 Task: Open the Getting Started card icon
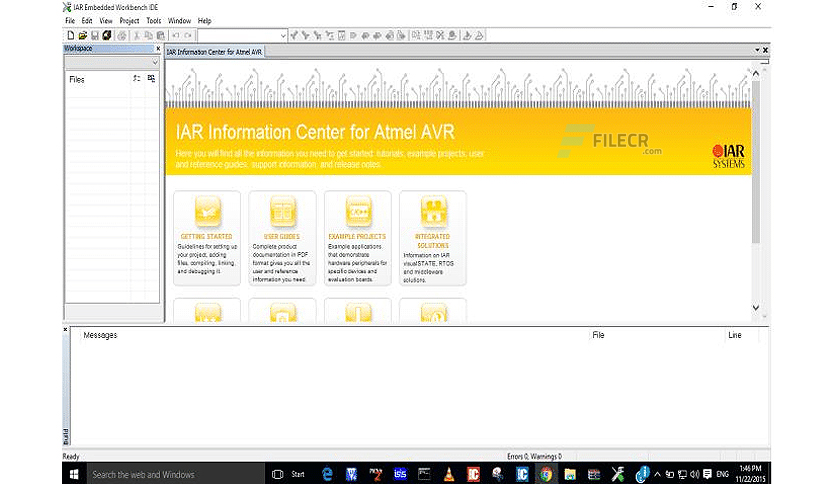pyautogui.click(x=207, y=212)
